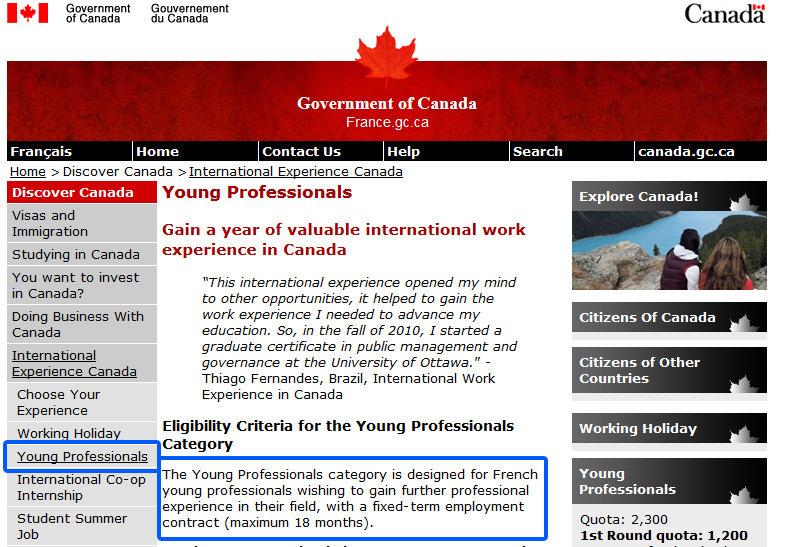Click the Citizens Of Canada panel
Viewport: 790px width, 547px height.
(x=647, y=318)
